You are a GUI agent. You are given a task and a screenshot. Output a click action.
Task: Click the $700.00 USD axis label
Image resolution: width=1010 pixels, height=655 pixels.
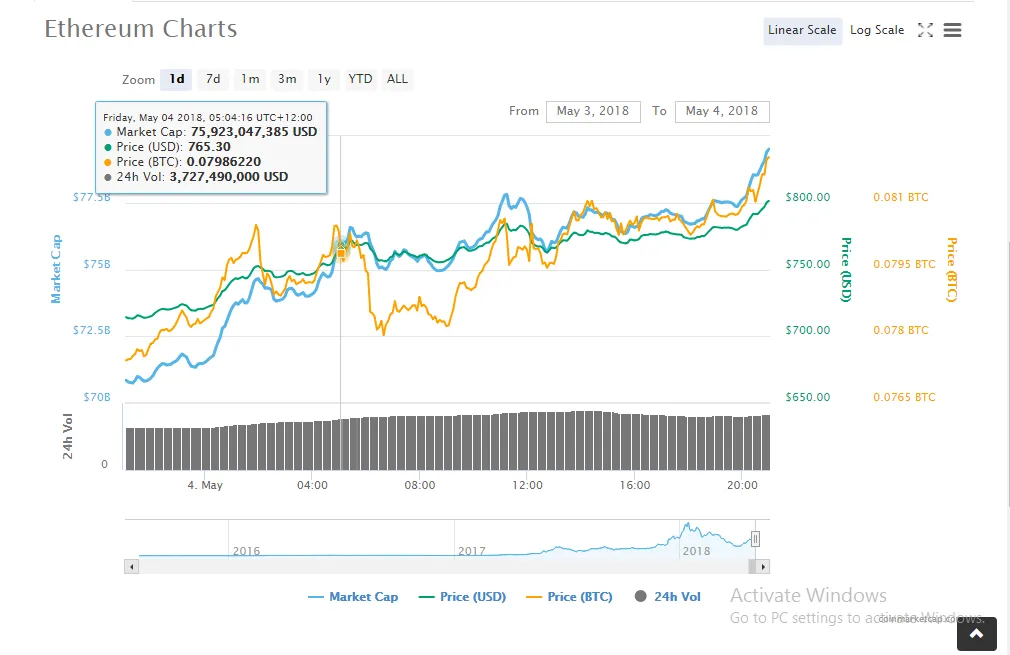[x=808, y=330]
